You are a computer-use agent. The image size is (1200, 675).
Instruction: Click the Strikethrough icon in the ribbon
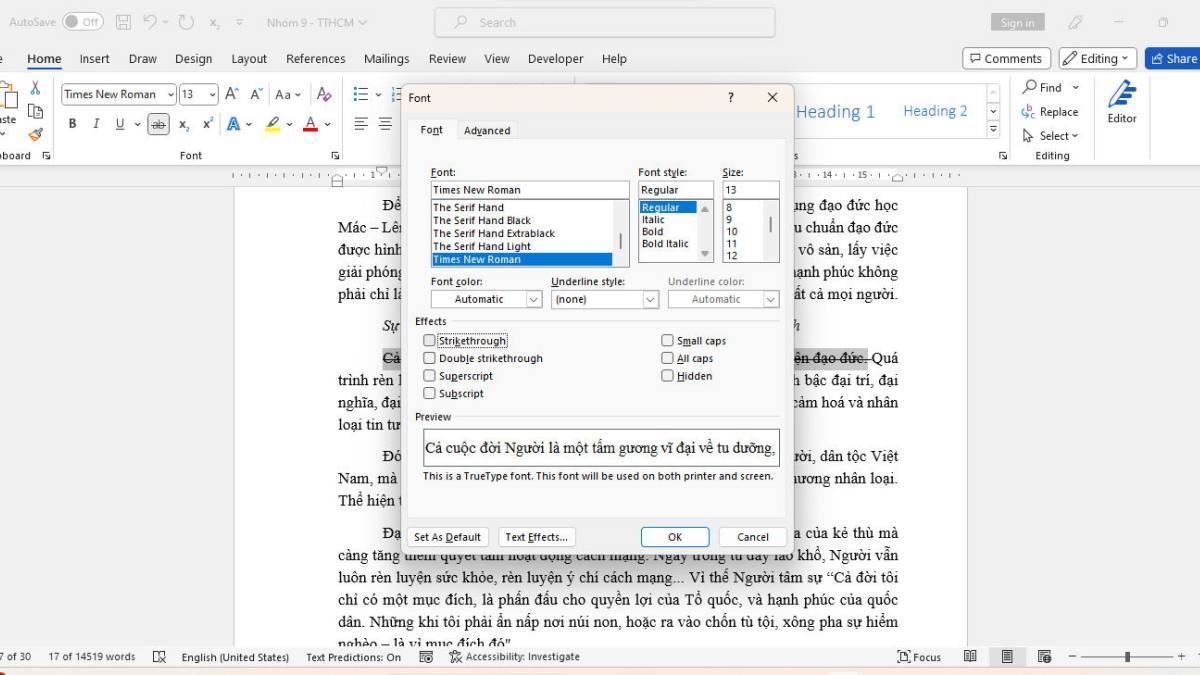pyautogui.click(x=158, y=123)
